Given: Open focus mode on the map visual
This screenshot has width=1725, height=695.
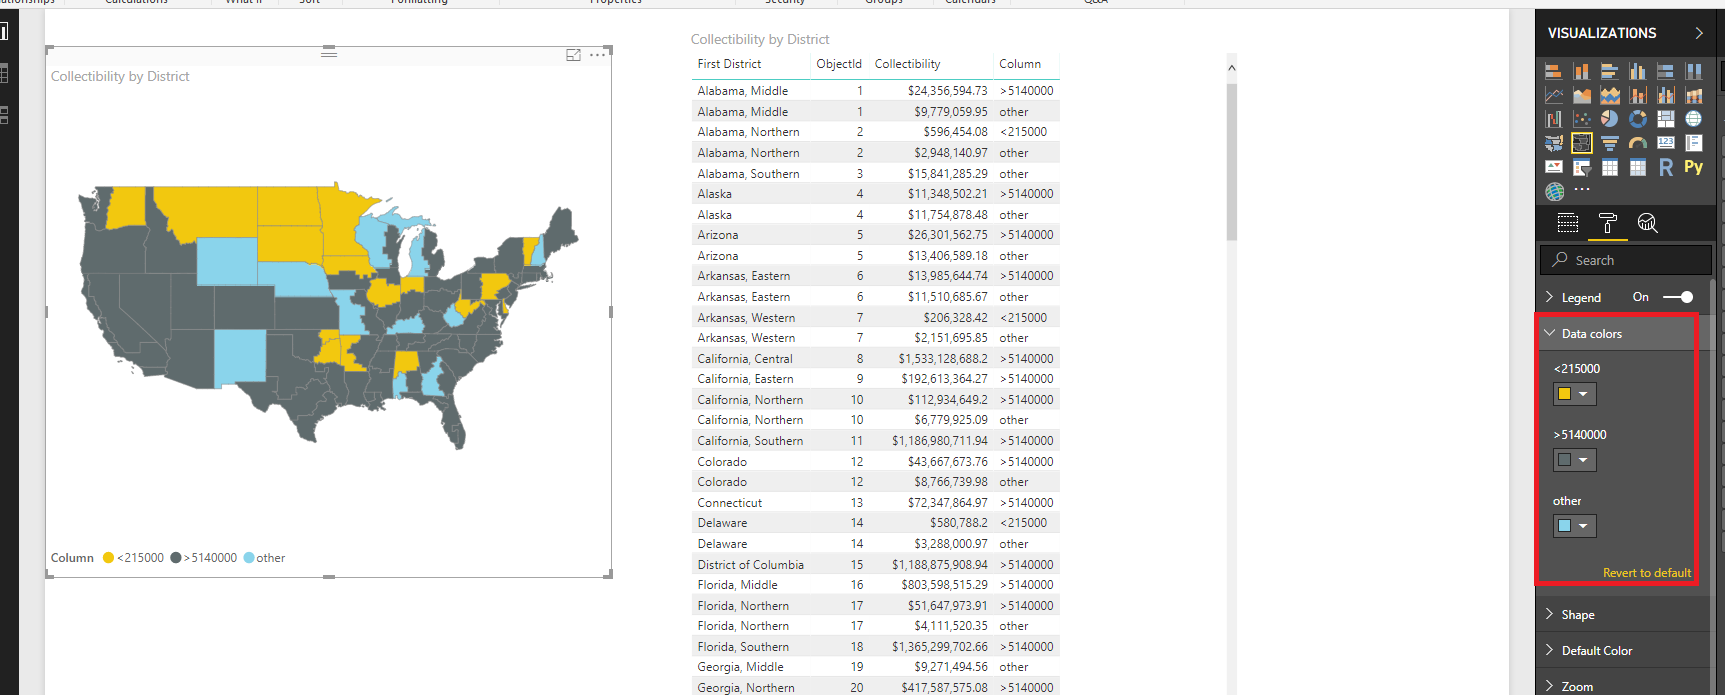Looking at the screenshot, I should coord(573,55).
